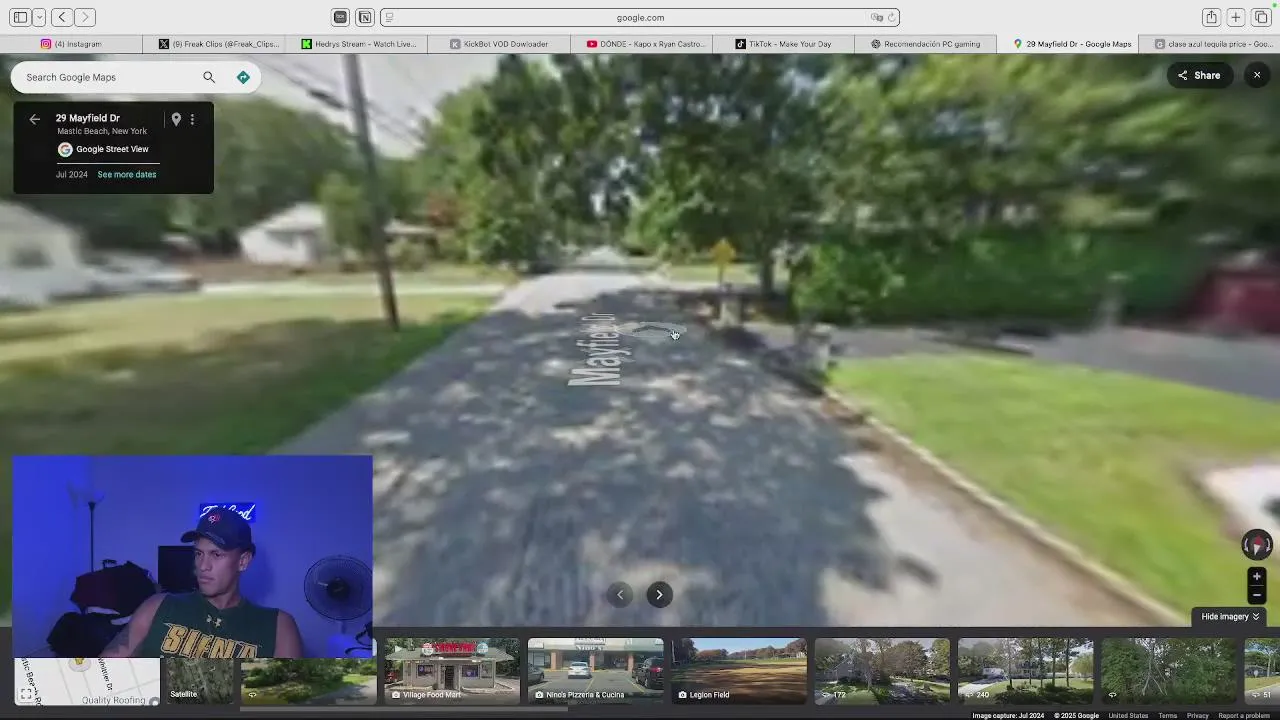Open the Village Food Mart photo
This screenshot has height=720, width=1280.
(x=452, y=671)
